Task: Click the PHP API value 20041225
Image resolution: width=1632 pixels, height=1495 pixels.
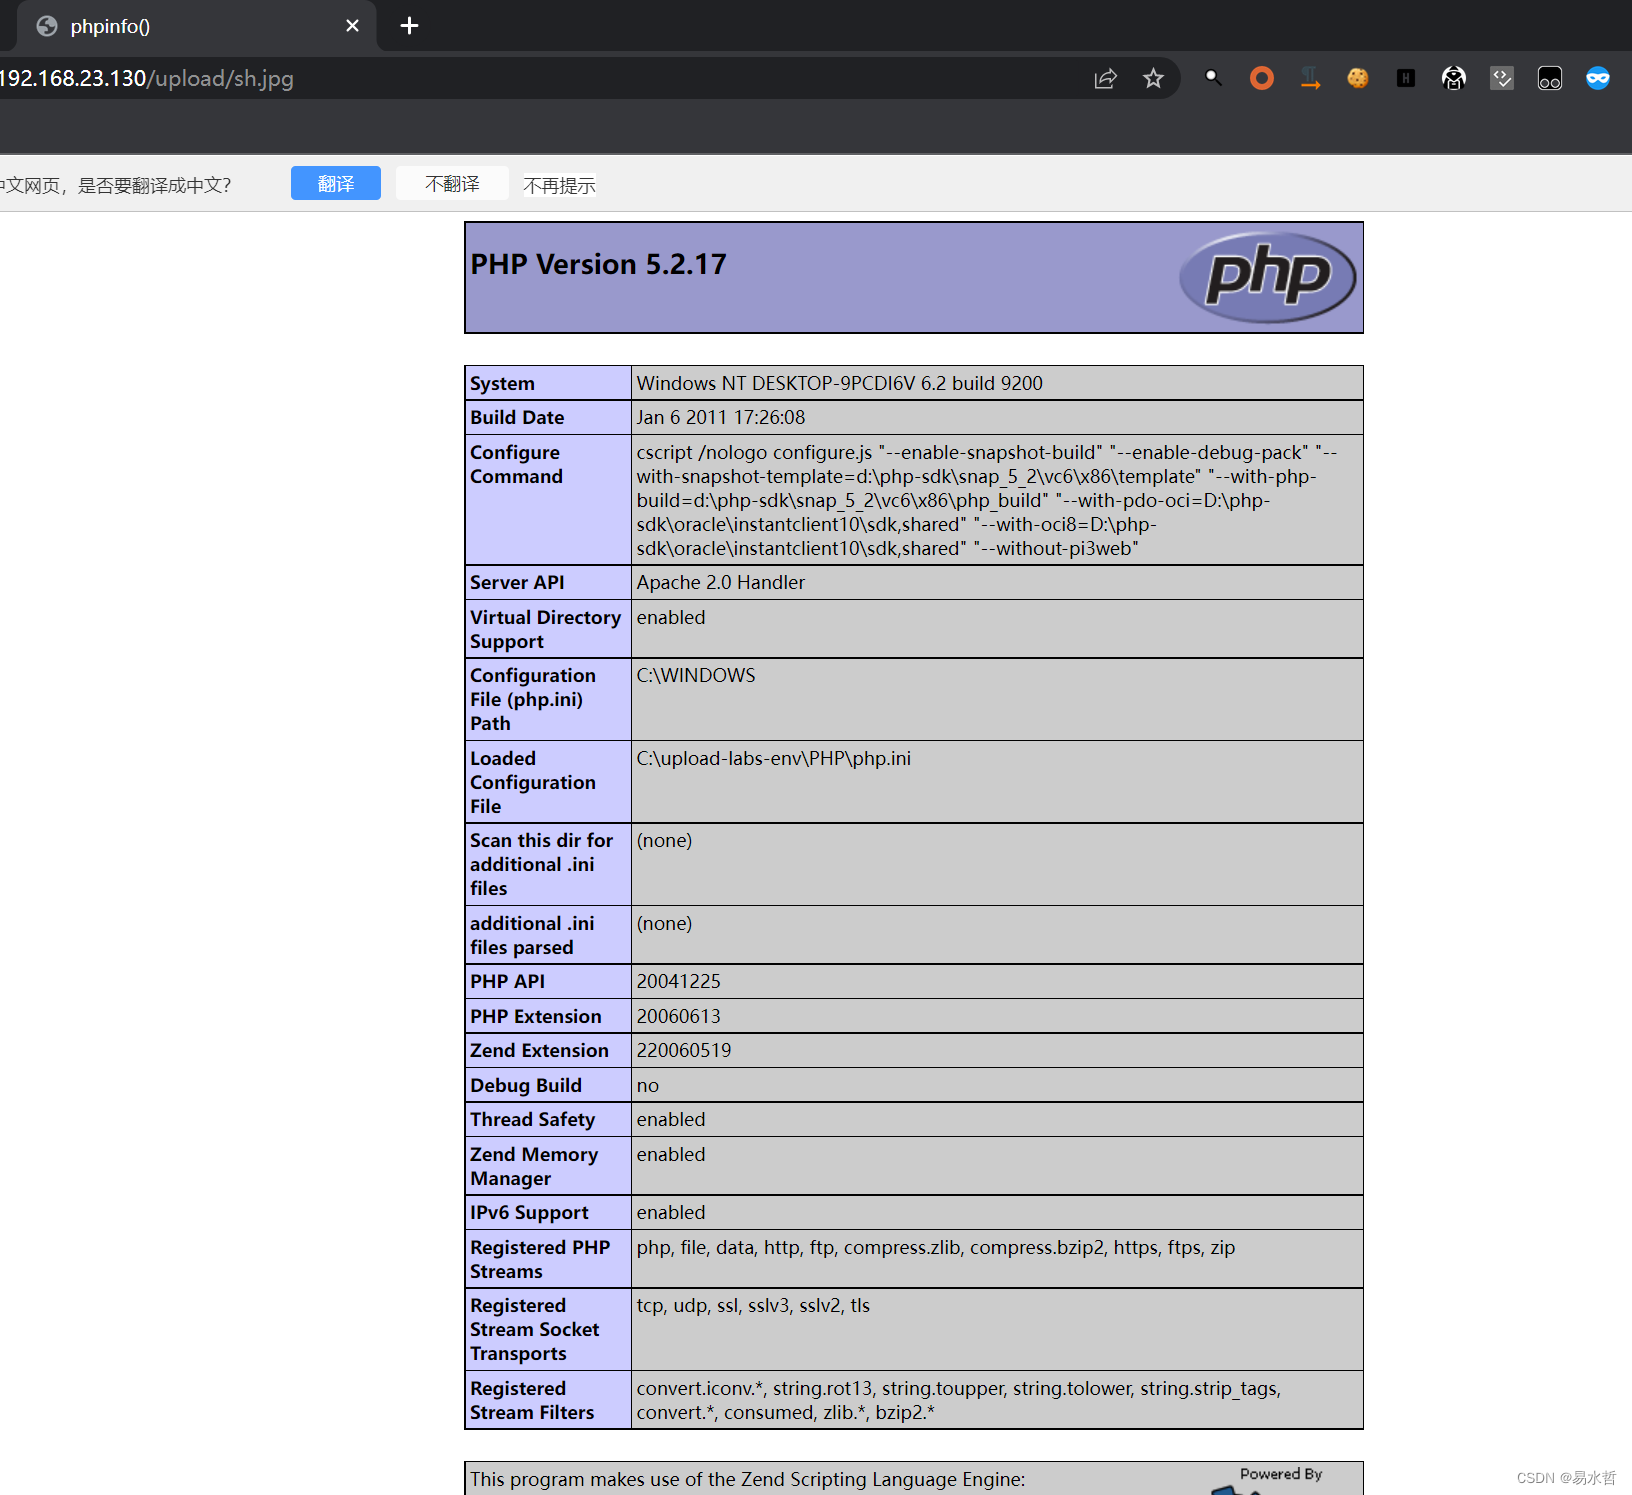Action: tap(679, 982)
